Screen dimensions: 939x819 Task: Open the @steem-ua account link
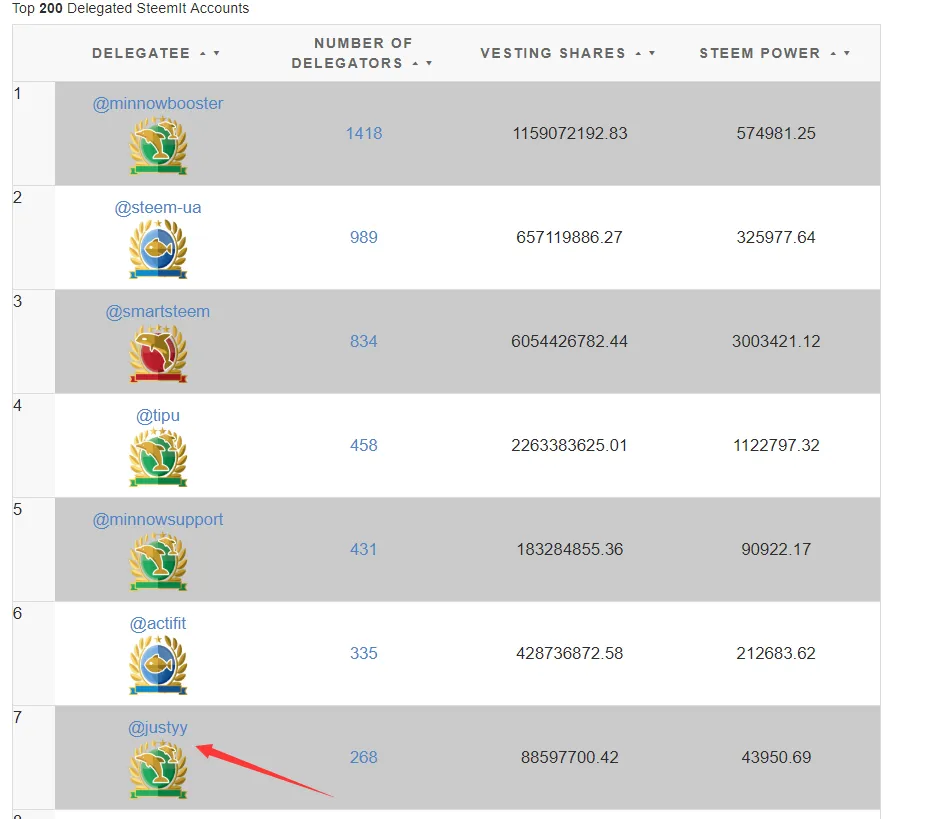tap(157, 207)
